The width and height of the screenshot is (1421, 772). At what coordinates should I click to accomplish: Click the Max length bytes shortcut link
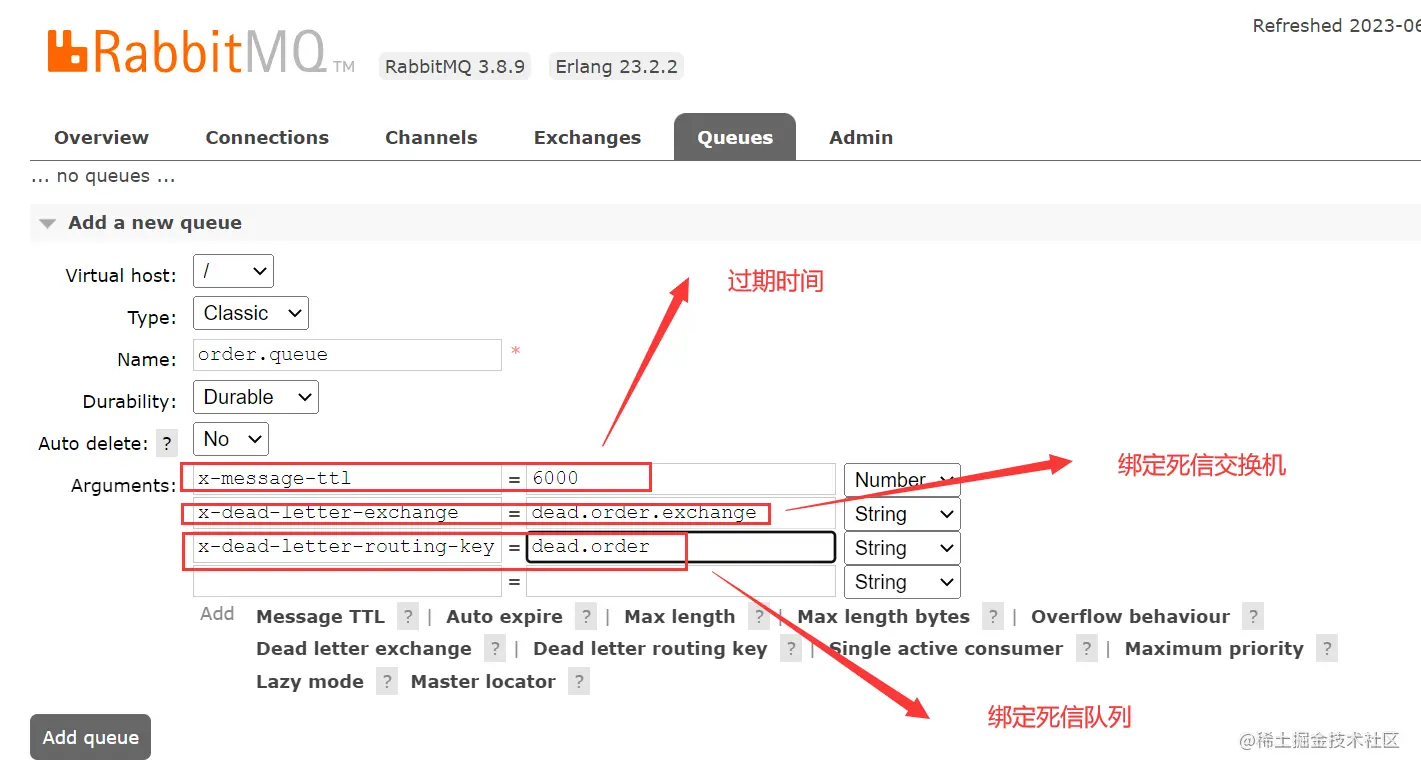pyautogui.click(x=883, y=616)
